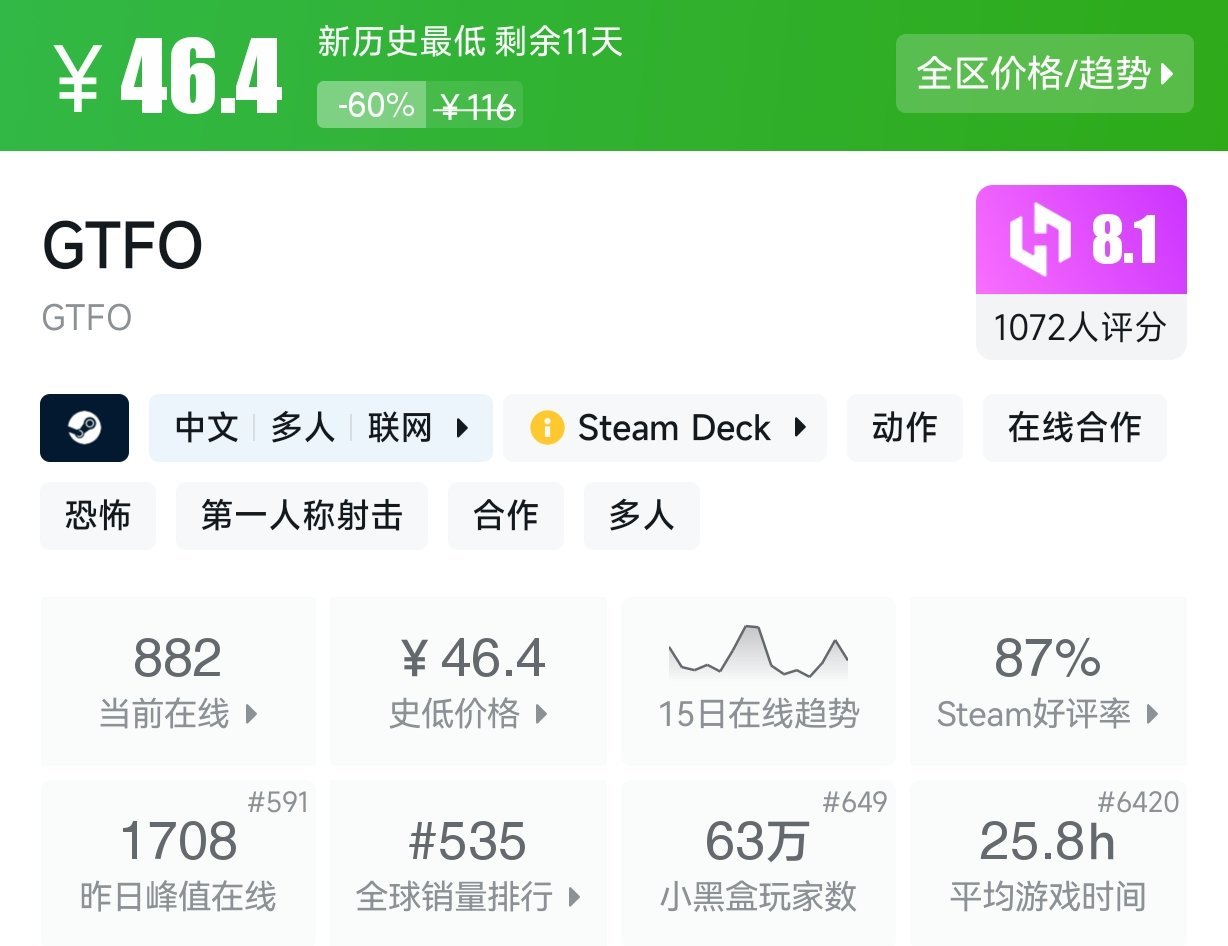Open the 1072人评分 ratings count

coord(1080,327)
